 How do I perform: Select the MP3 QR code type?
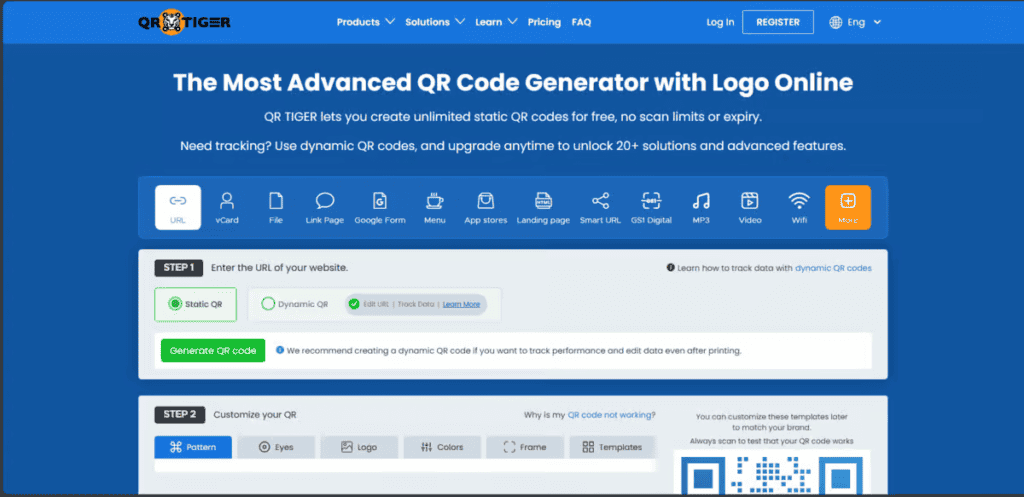point(701,207)
